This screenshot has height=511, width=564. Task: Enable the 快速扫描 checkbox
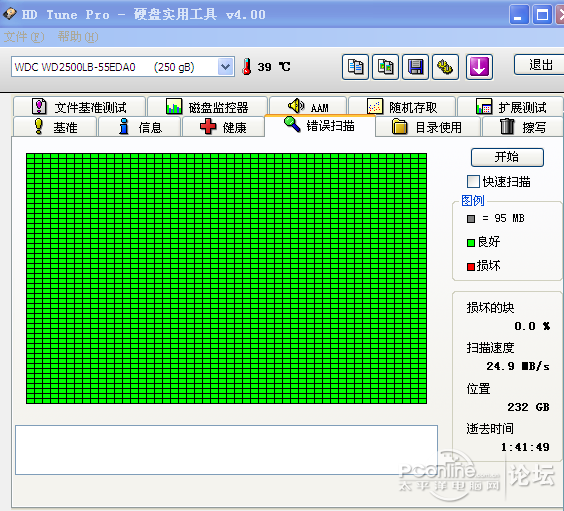coord(473,181)
